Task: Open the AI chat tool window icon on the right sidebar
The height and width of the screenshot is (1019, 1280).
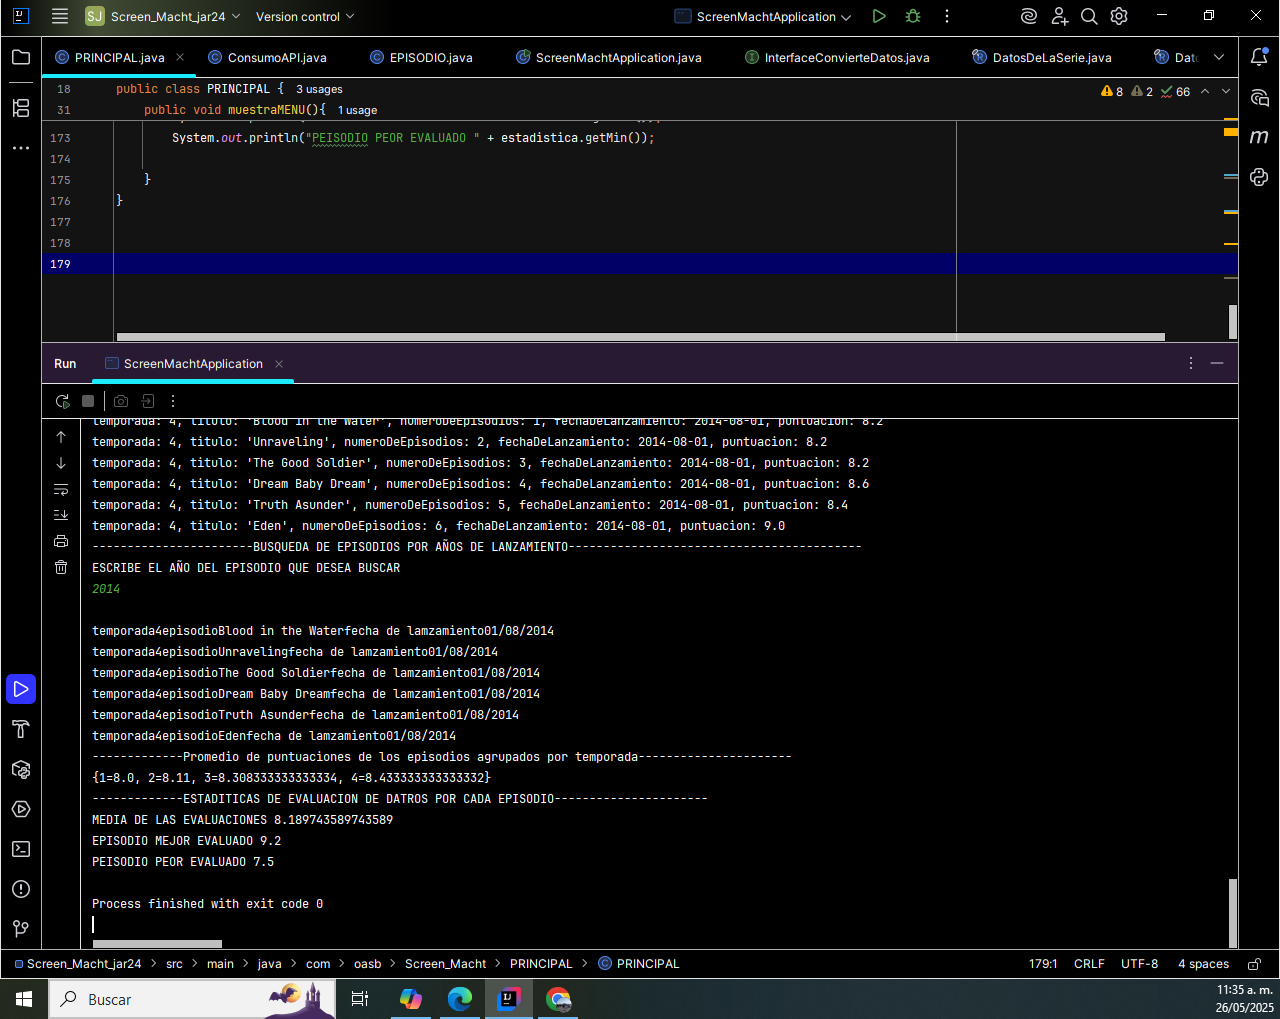Action: point(1260,98)
